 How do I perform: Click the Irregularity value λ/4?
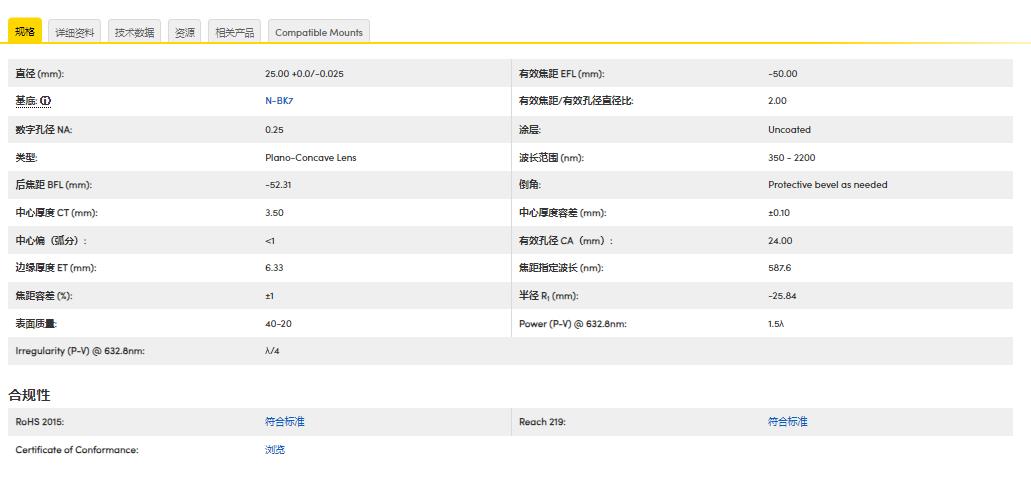click(272, 351)
